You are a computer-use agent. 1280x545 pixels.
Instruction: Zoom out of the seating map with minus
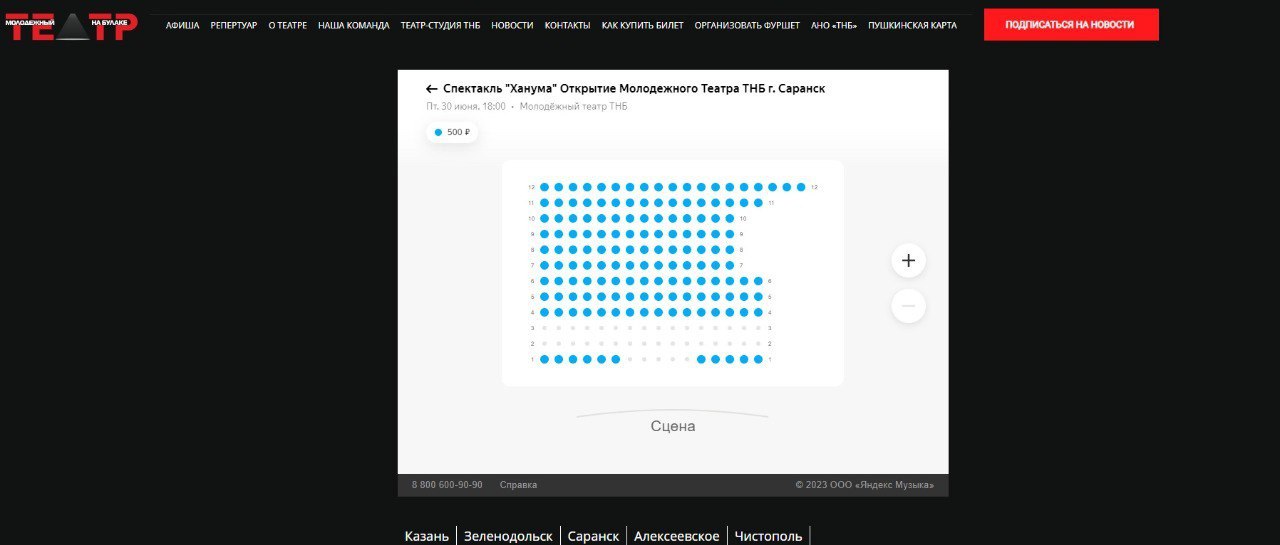click(x=908, y=305)
